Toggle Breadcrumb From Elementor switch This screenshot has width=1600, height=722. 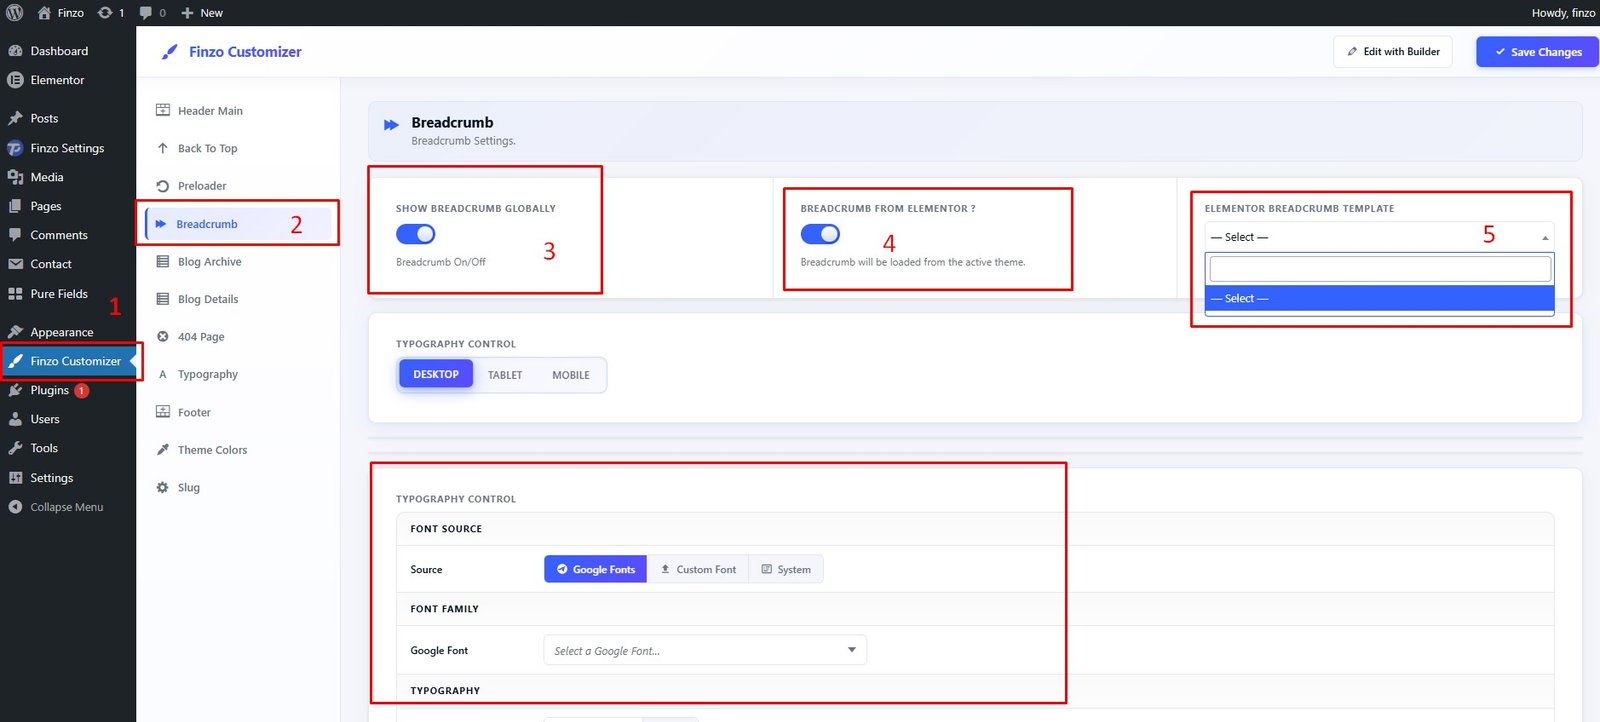(820, 234)
